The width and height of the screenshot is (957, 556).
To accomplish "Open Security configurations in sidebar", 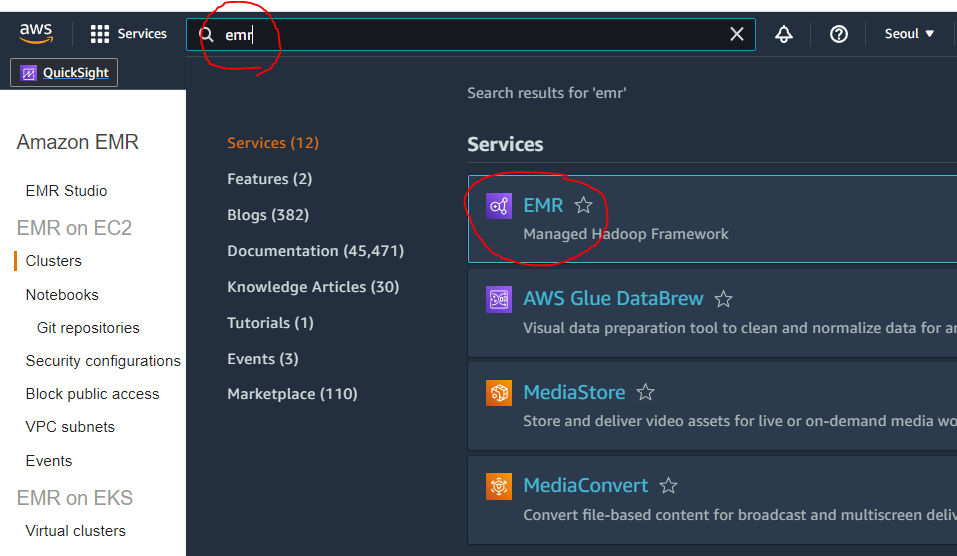I will pyautogui.click(x=103, y=361).
